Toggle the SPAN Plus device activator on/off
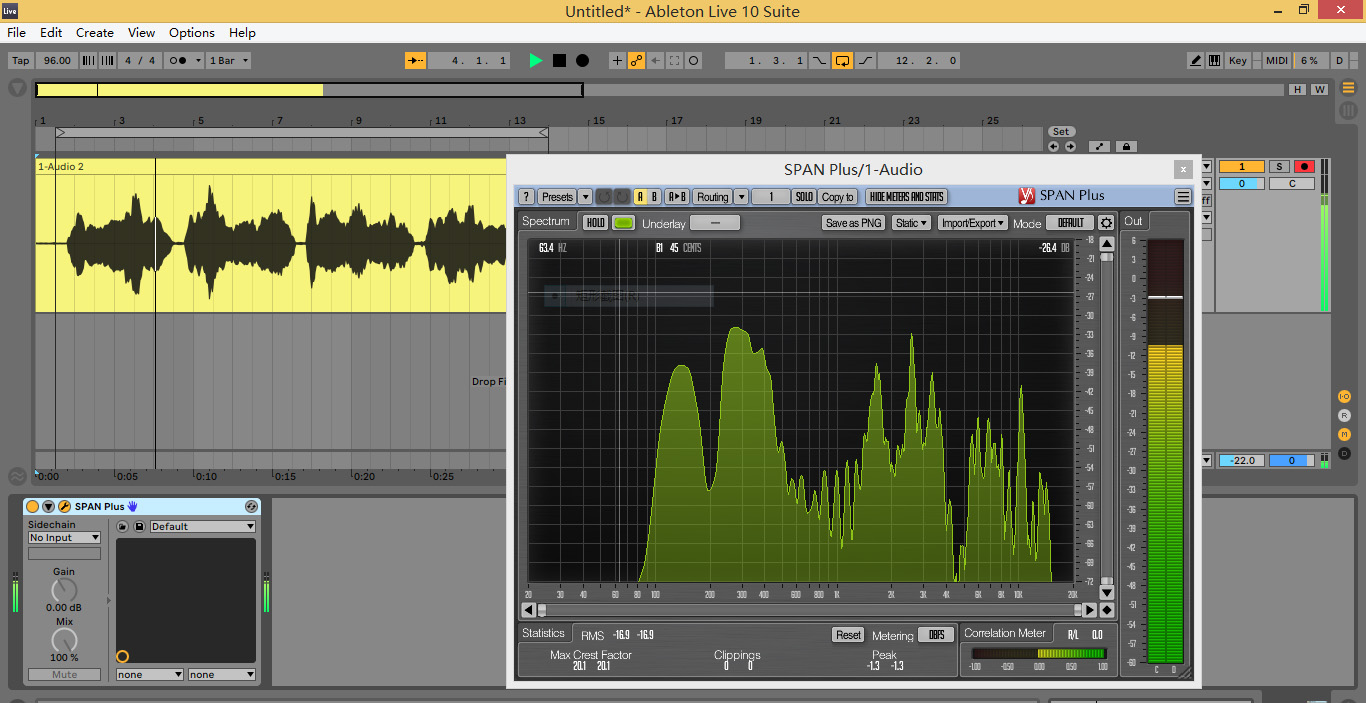 (33, 507)
